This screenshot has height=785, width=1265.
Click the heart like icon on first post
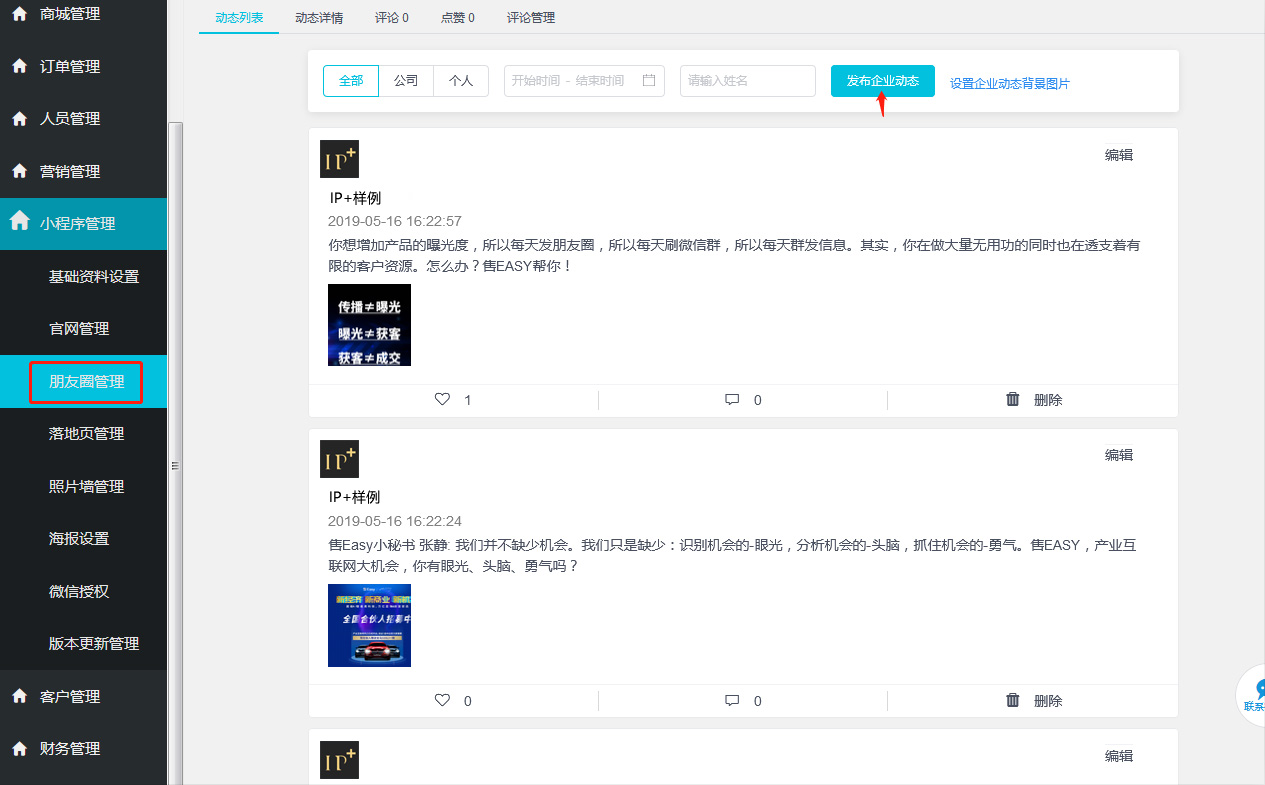coord(442,399)
